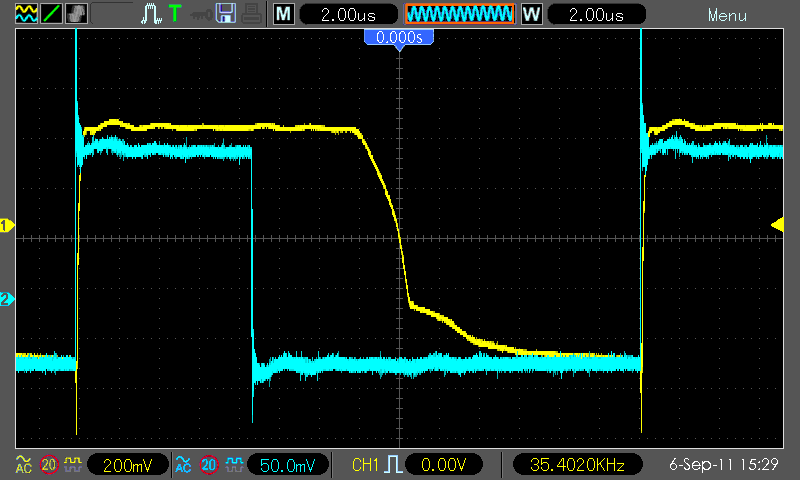Click the 35.4020KHz frequency counter readout

578,465
